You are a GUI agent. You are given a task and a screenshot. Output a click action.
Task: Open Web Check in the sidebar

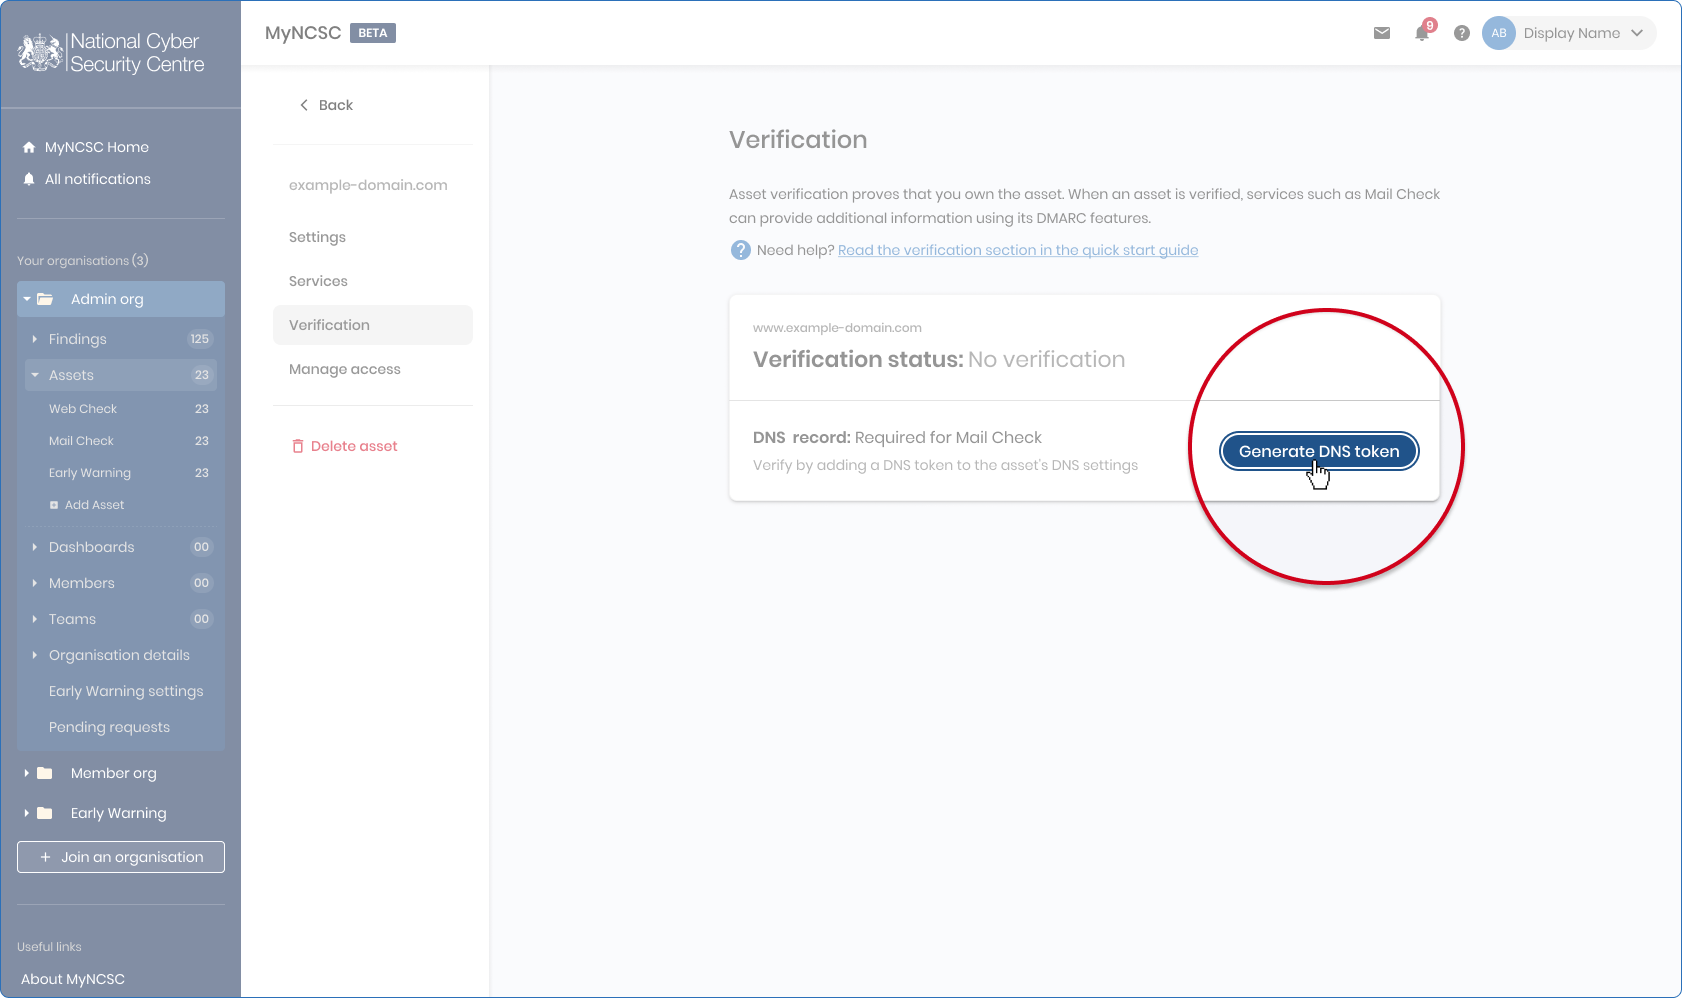pos(83,409)
